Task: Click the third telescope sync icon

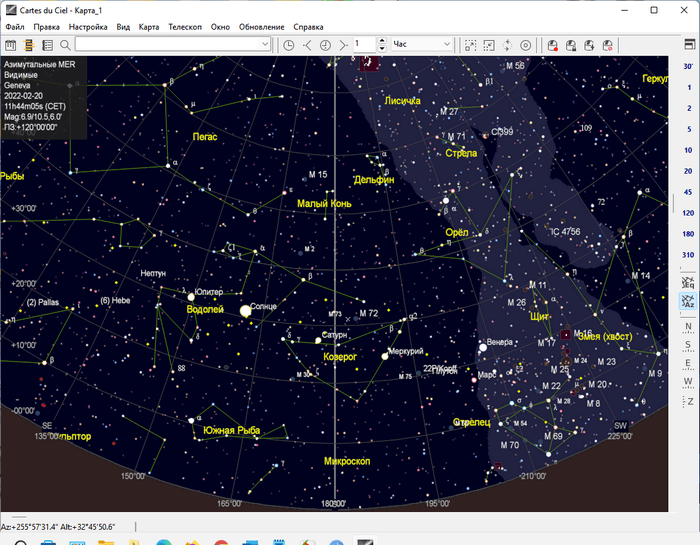Action: click(x=589, y=45)
